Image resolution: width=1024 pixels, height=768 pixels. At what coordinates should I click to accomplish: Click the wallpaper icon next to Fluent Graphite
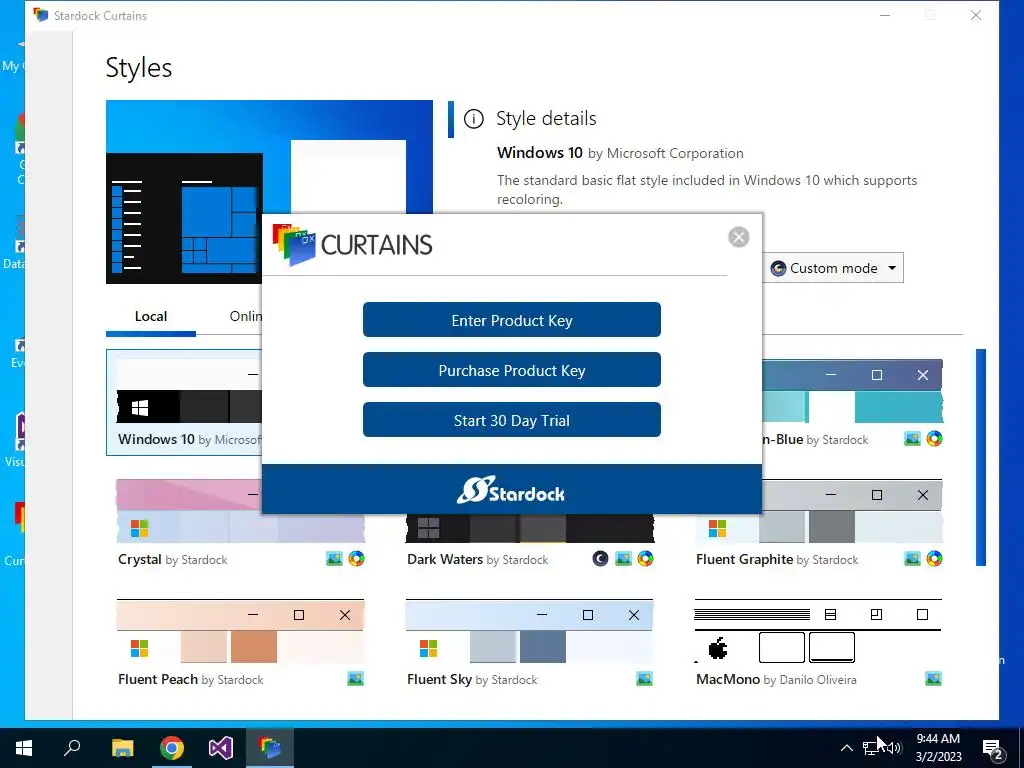coord(912,559)
